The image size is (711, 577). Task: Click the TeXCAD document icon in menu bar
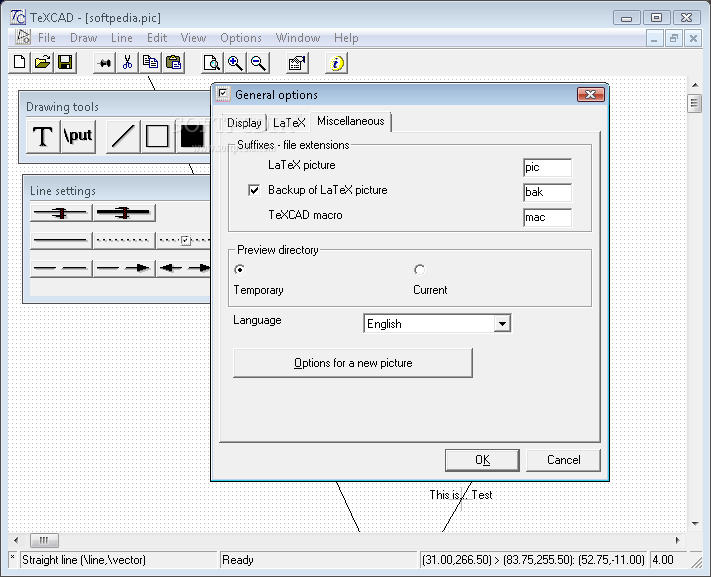(x=22, y=37)
